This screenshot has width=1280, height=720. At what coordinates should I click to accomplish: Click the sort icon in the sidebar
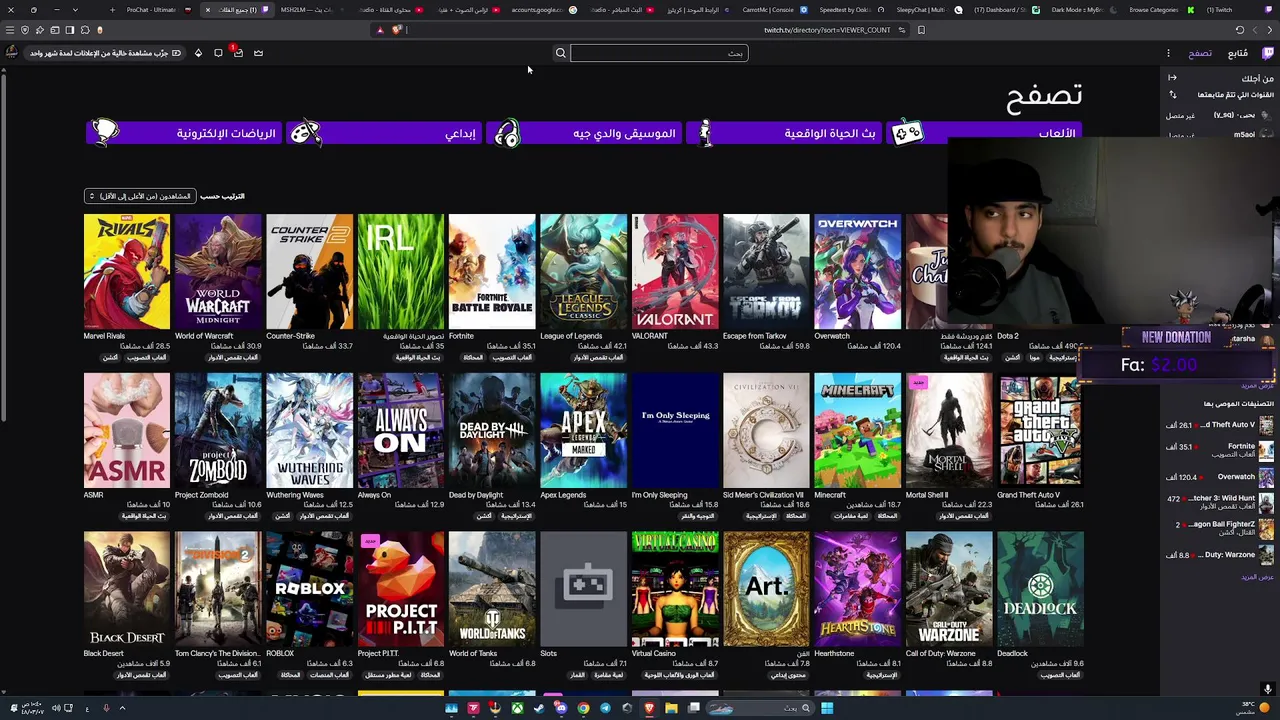click(1173, 95)
